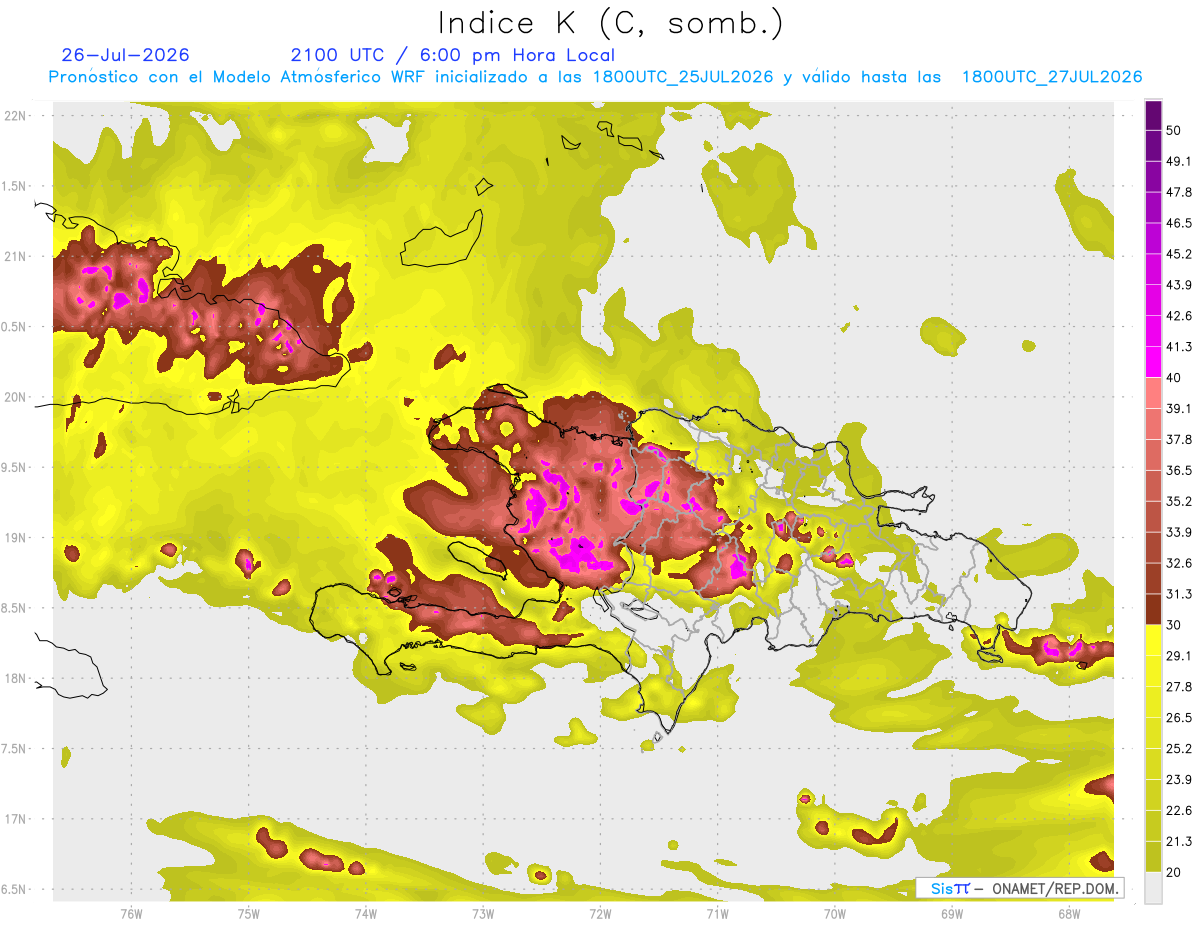The height and width of the screenshot is (927, 1200).
Task: Click the colorbar value "26.5"
Action: (1180, 718)
